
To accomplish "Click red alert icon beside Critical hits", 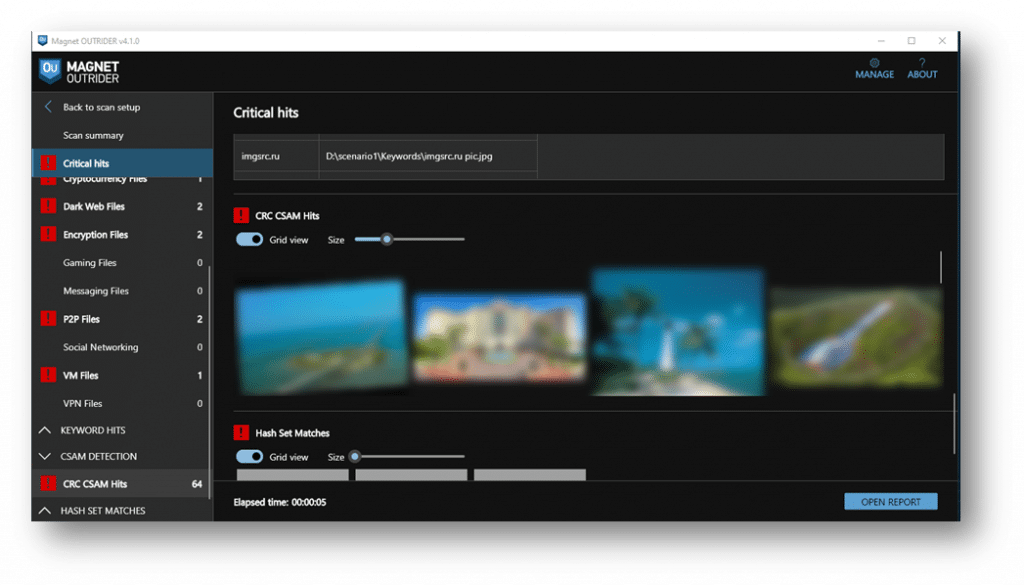I will pos(48,163).
